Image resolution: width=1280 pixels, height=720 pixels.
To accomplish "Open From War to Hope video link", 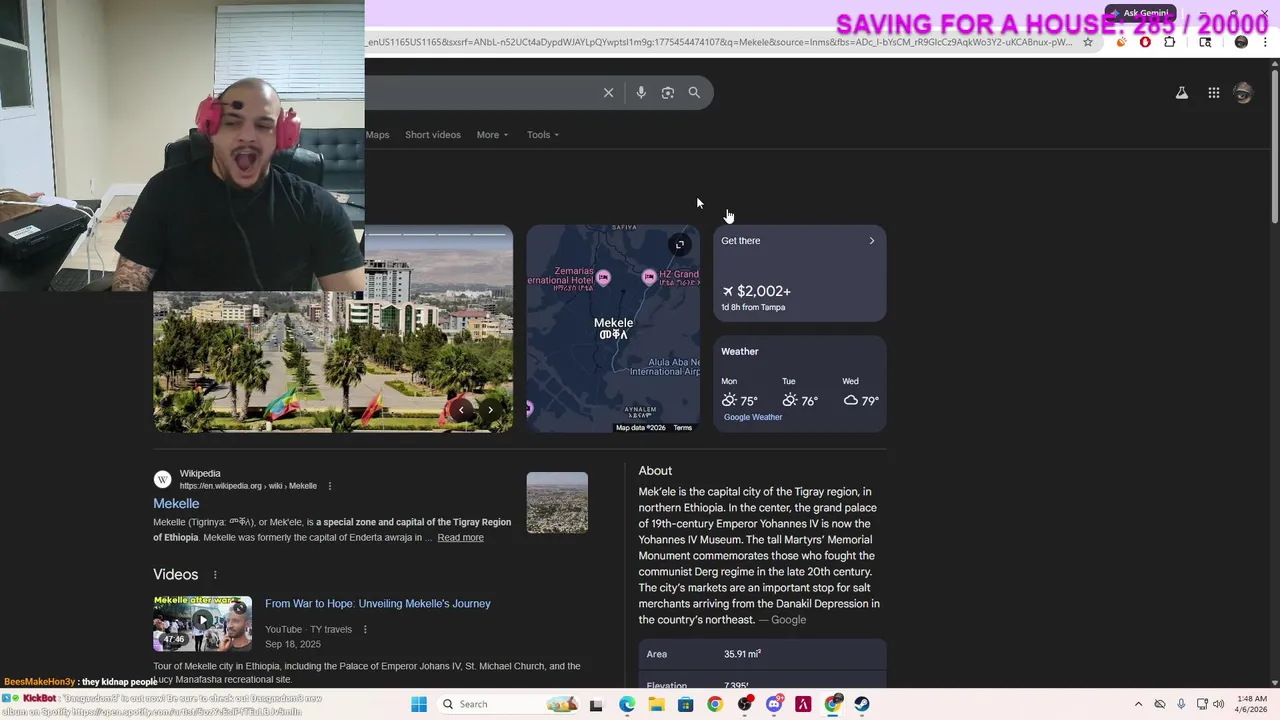I will point(378,604).
